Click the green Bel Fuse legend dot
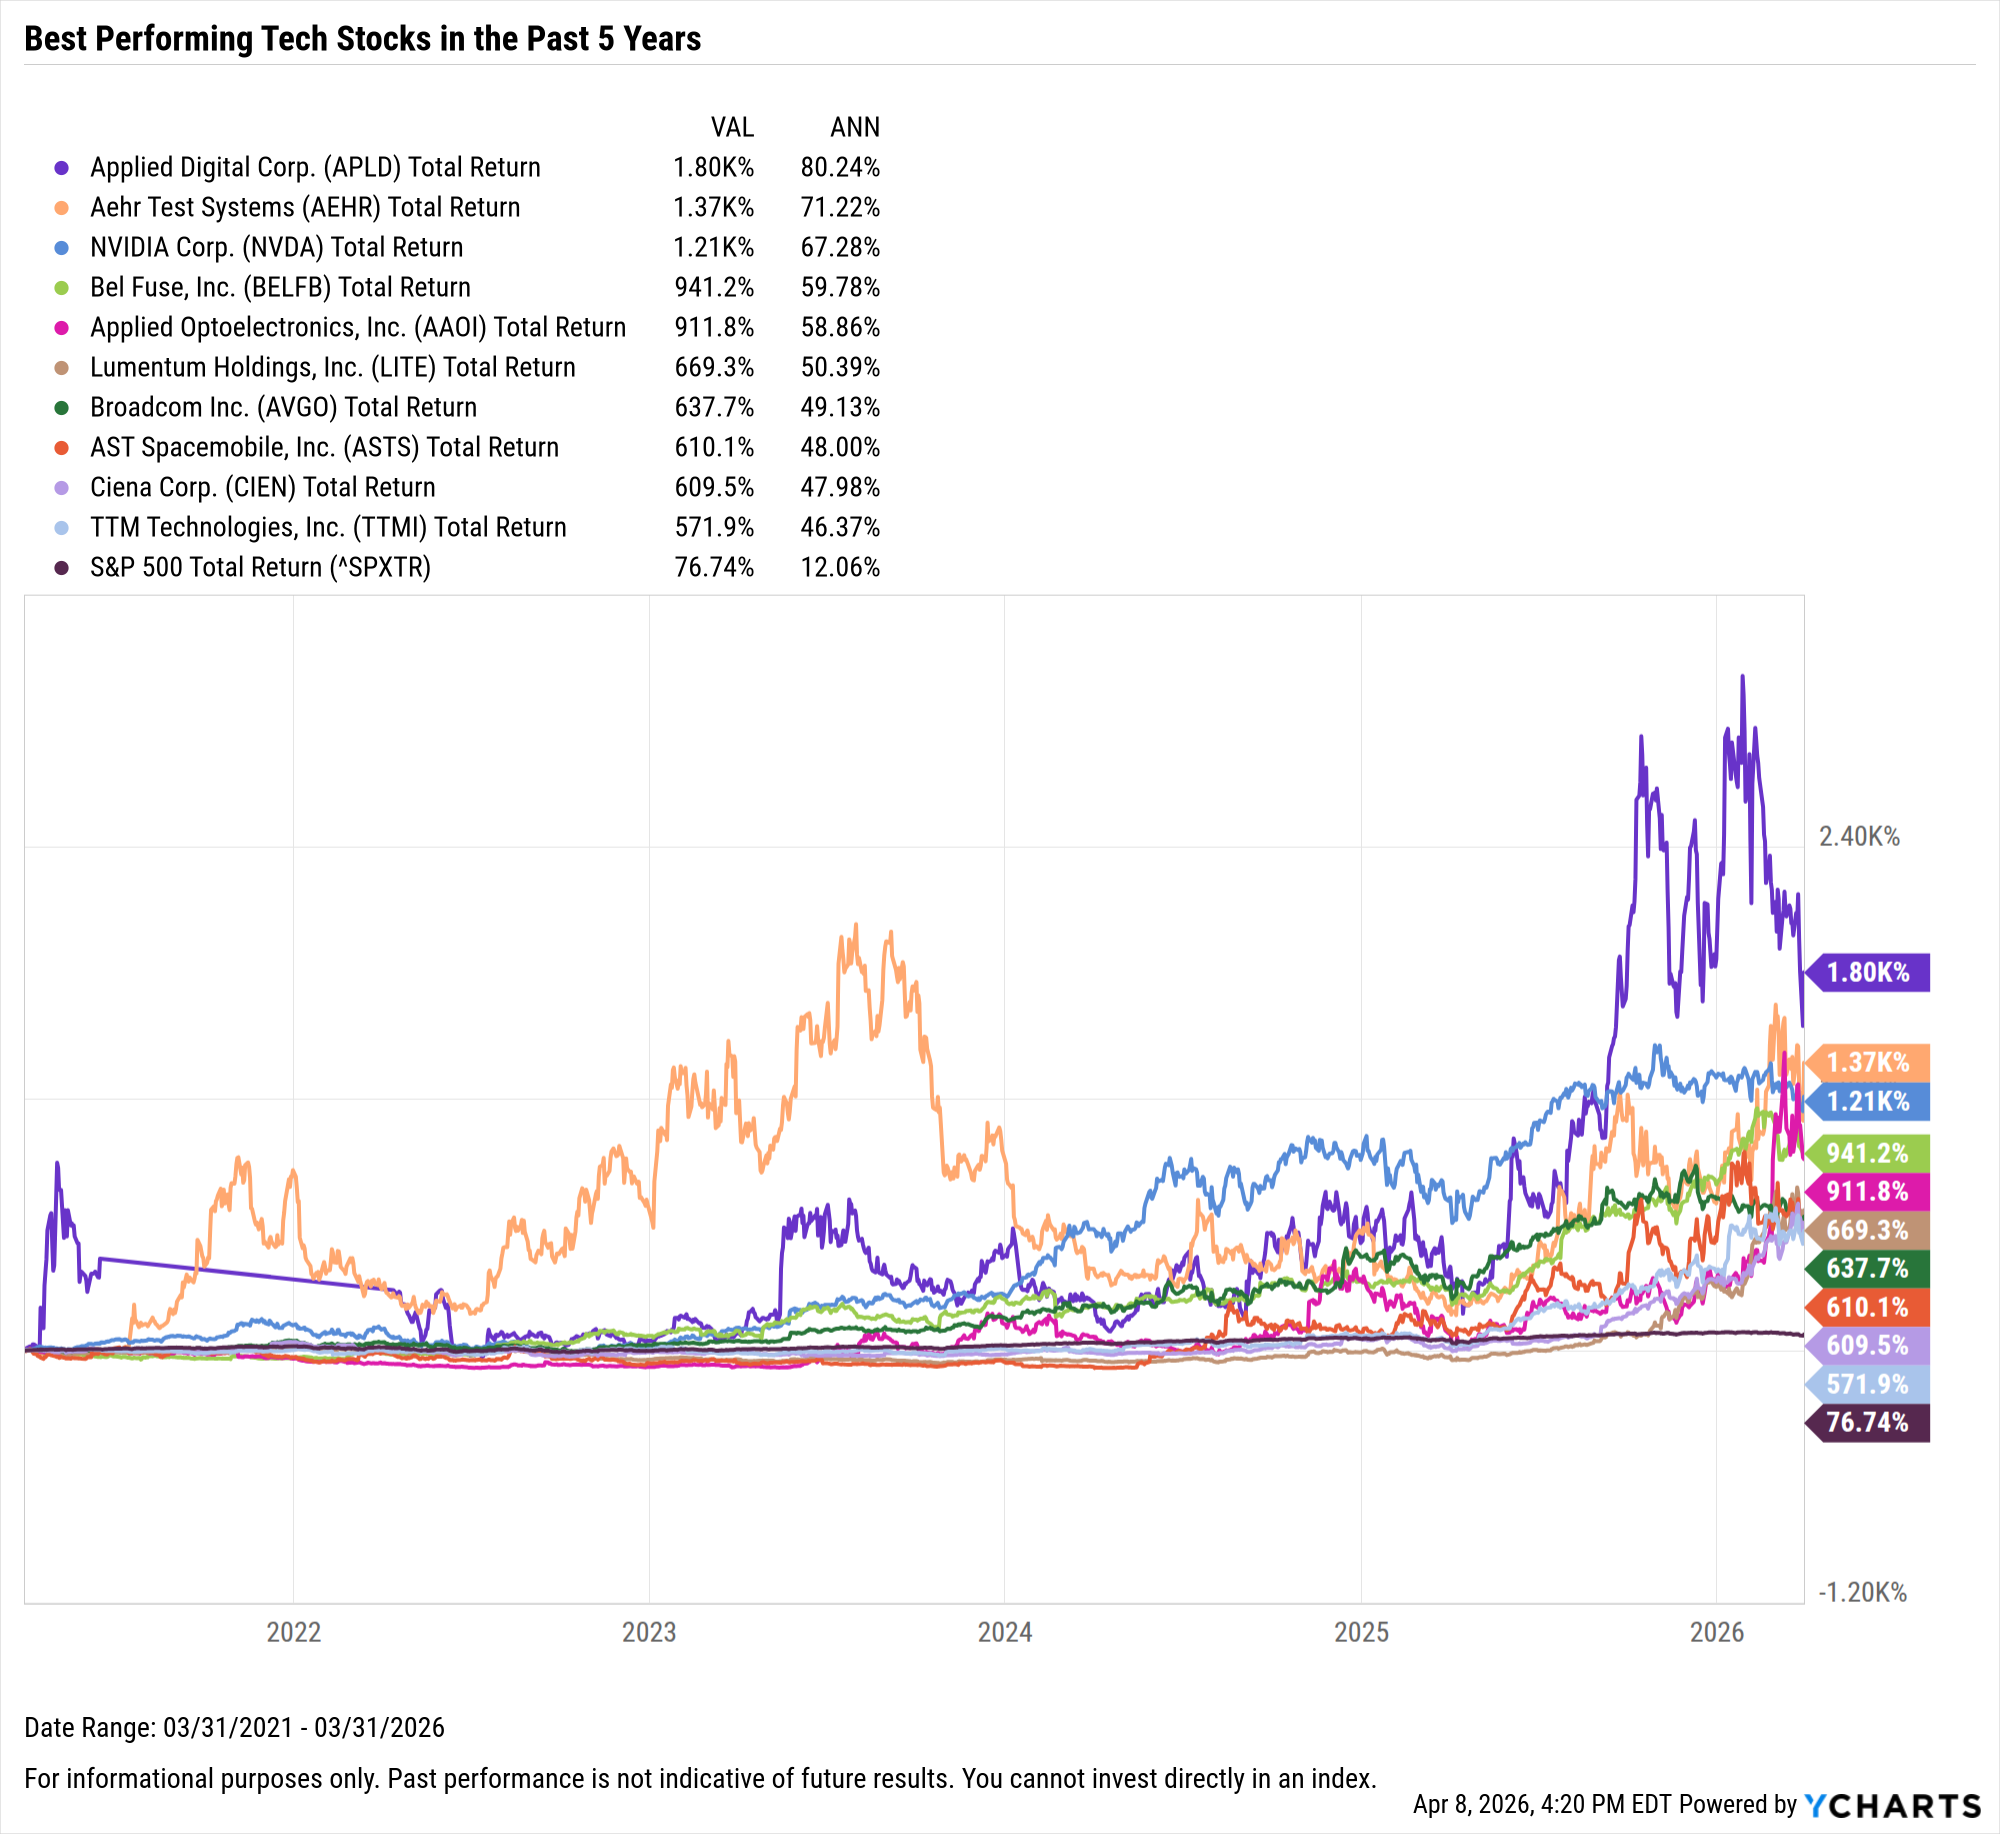 coord(62,288)
